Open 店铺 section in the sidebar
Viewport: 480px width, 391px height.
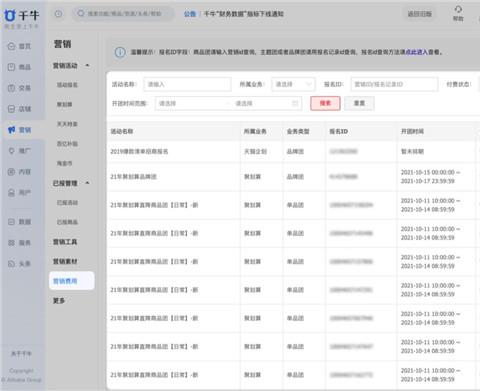pos(20,109)
